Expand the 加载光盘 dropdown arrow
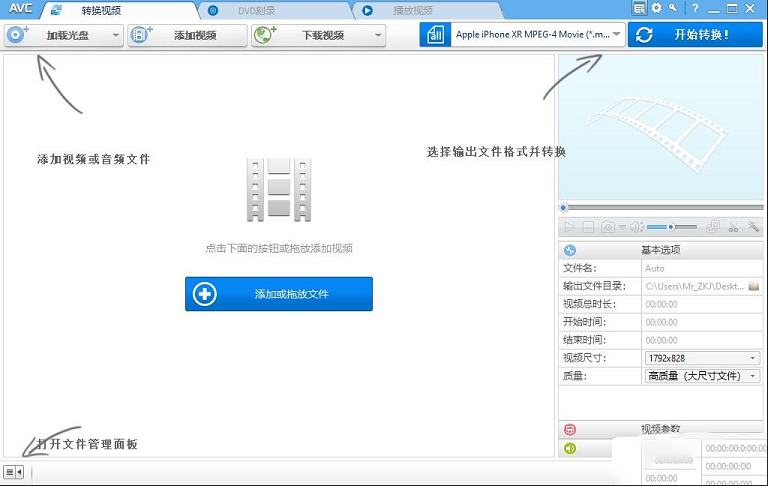 click(116, 35)
